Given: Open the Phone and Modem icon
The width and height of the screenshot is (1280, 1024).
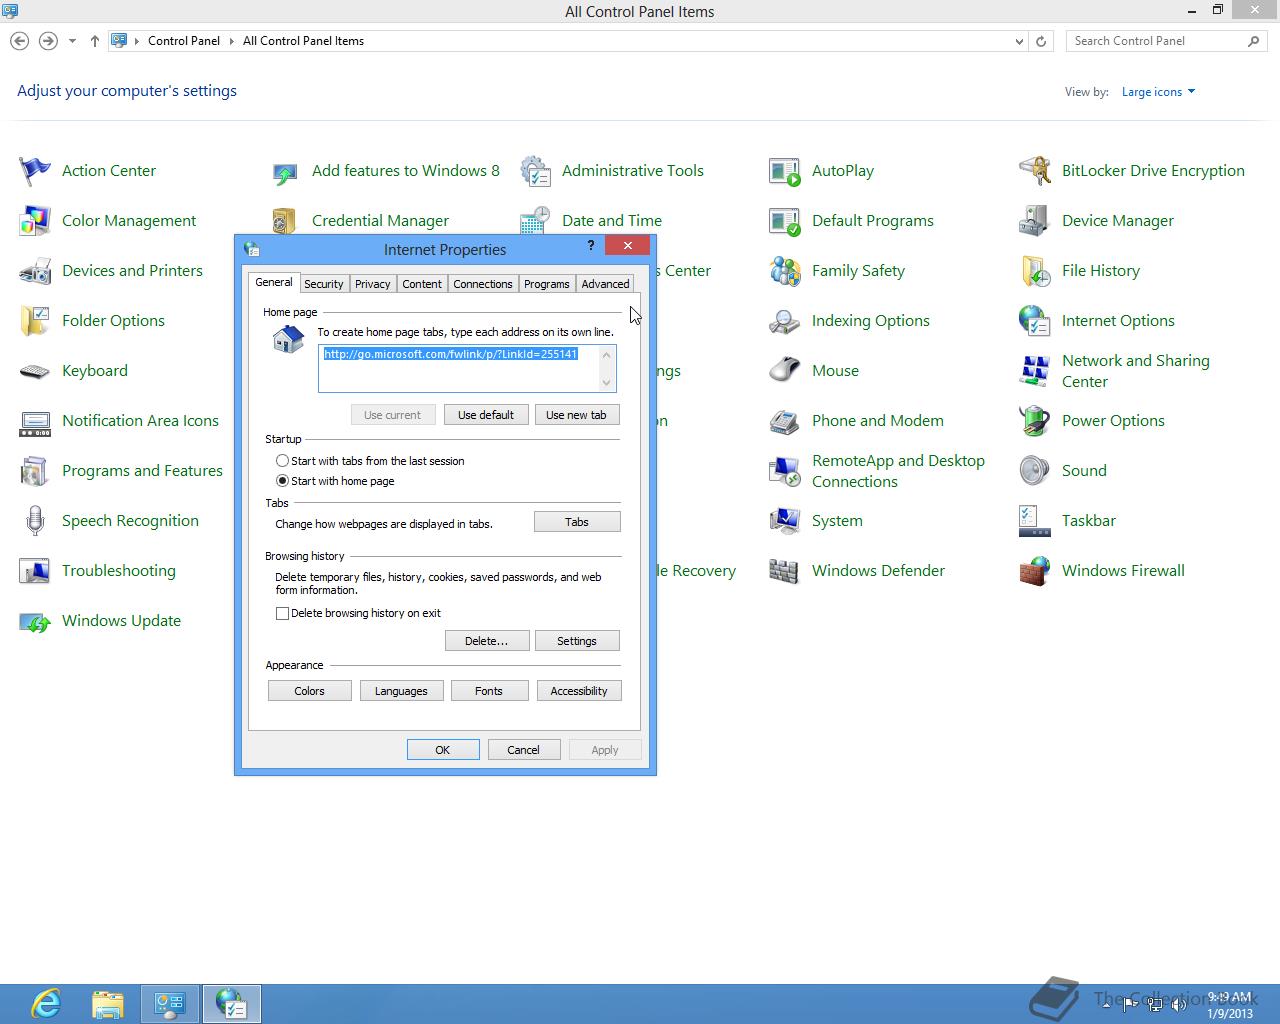Looking at the screenshot, I should 785,421.
